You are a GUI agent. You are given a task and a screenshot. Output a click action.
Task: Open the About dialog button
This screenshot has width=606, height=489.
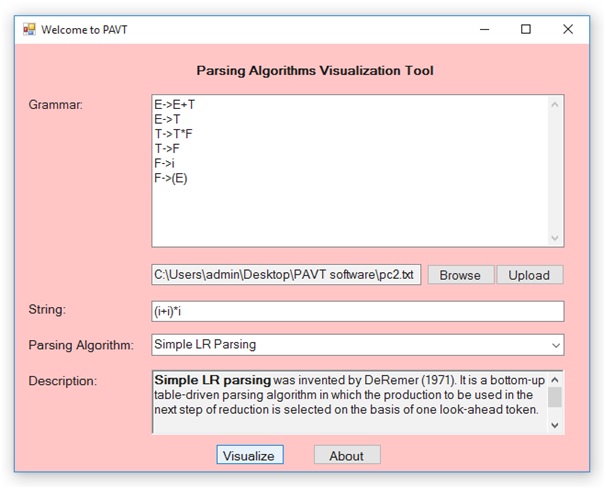[x=347, y=455]
